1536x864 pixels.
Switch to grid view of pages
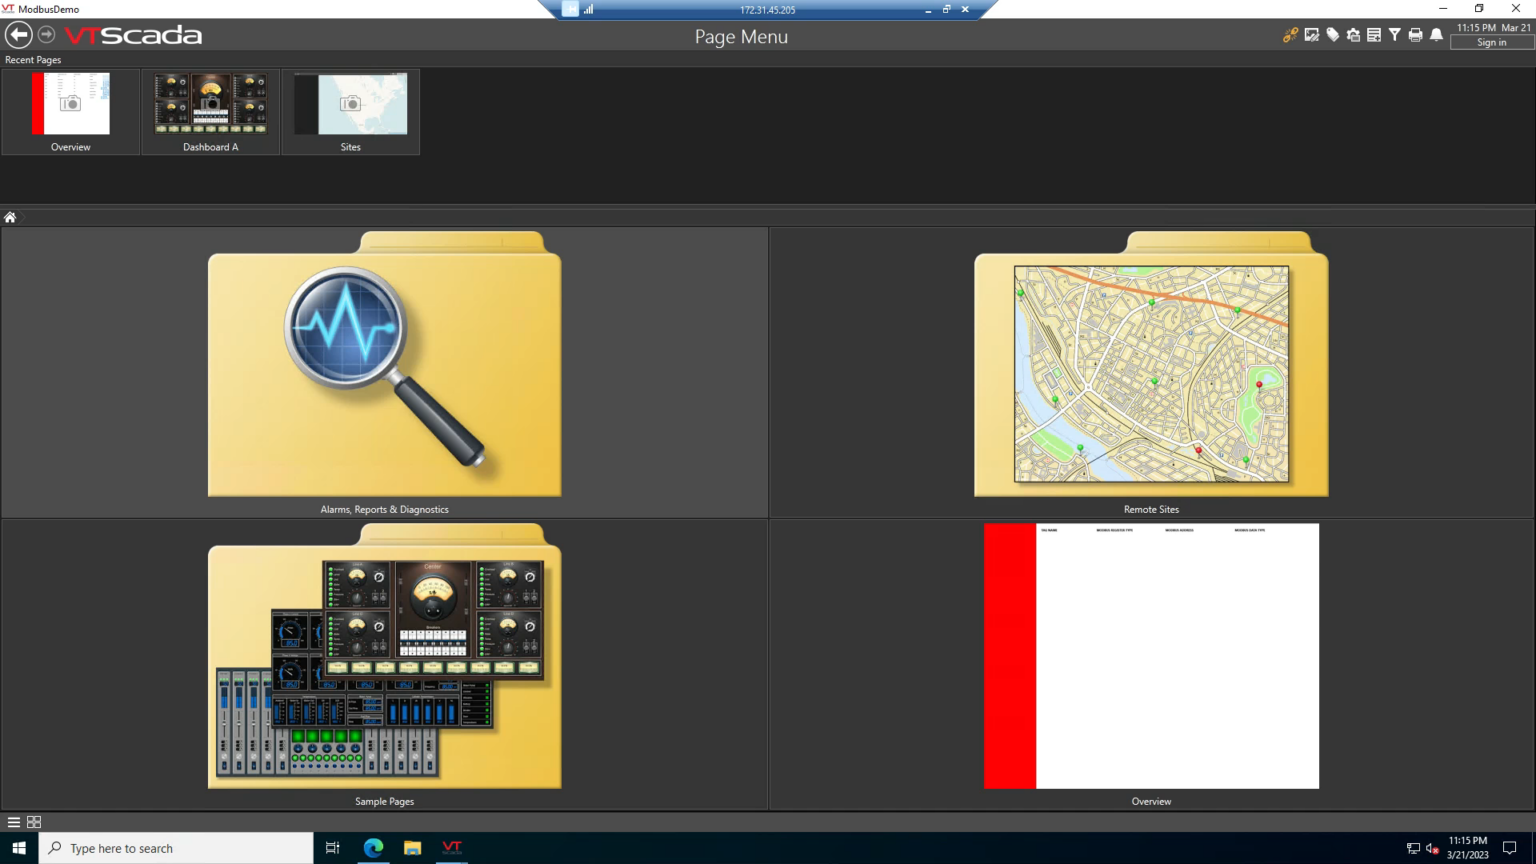[x=34, y=821]
